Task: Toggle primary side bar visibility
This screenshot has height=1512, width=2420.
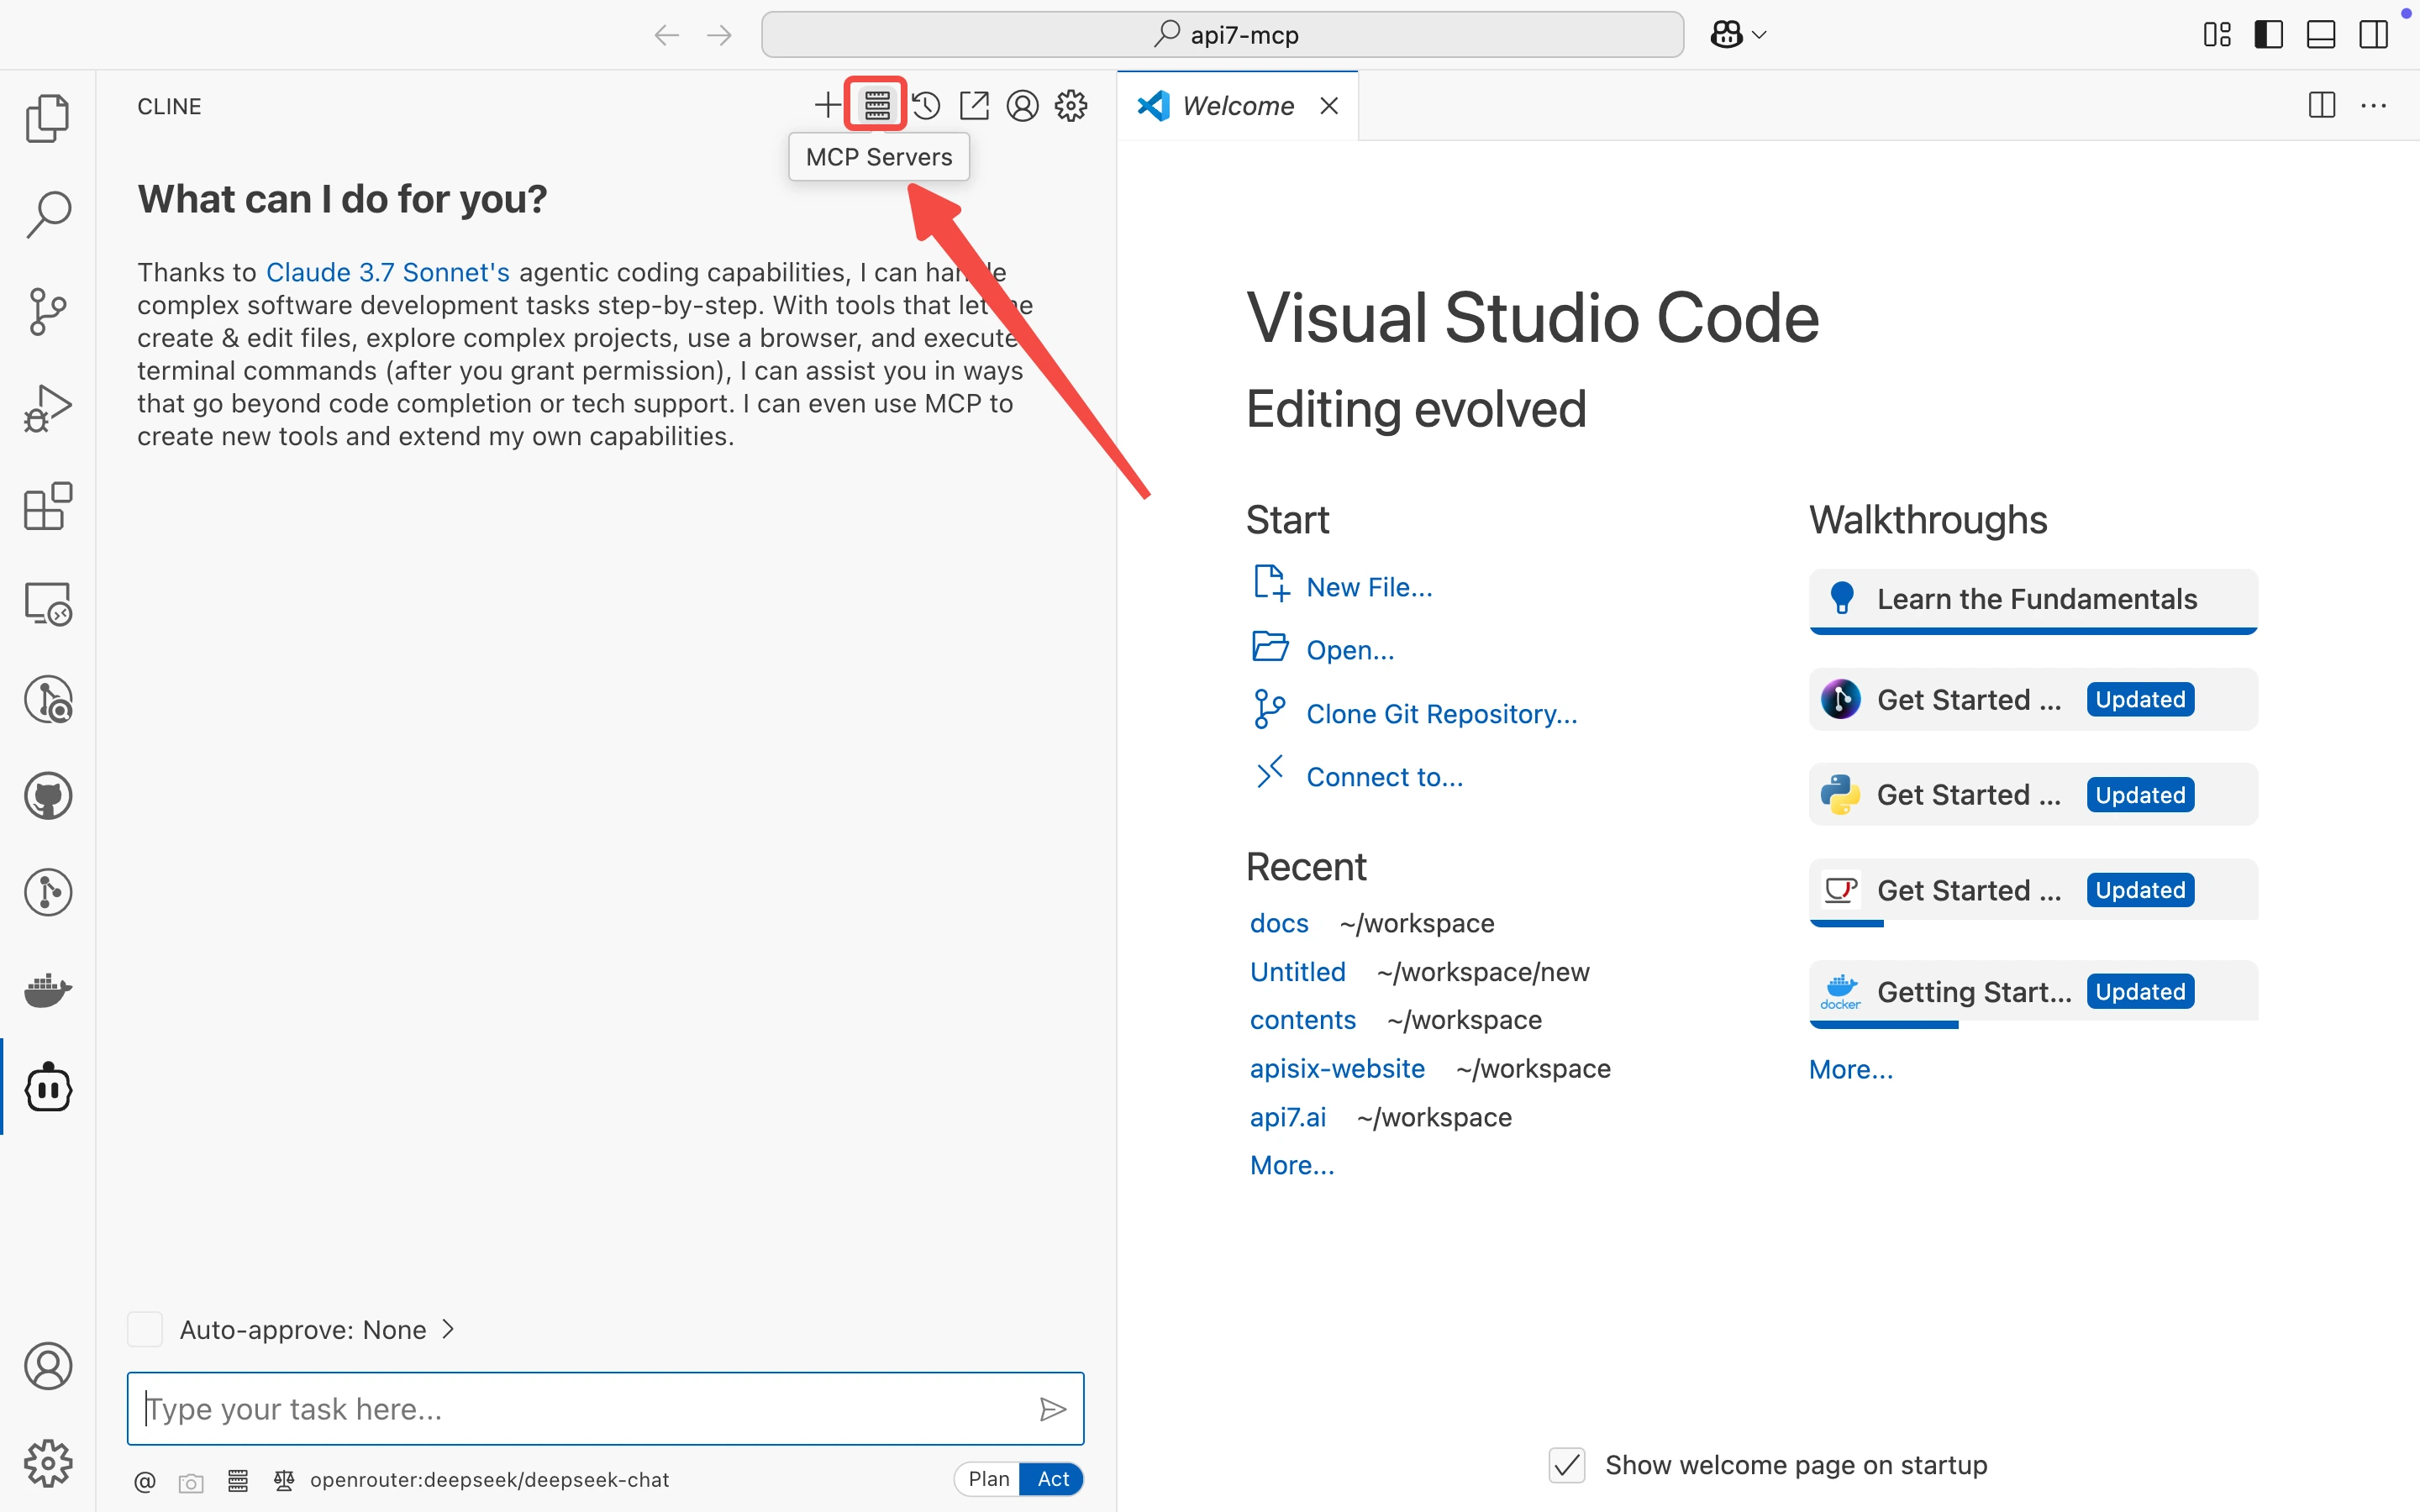Action: pos(2269,35)
